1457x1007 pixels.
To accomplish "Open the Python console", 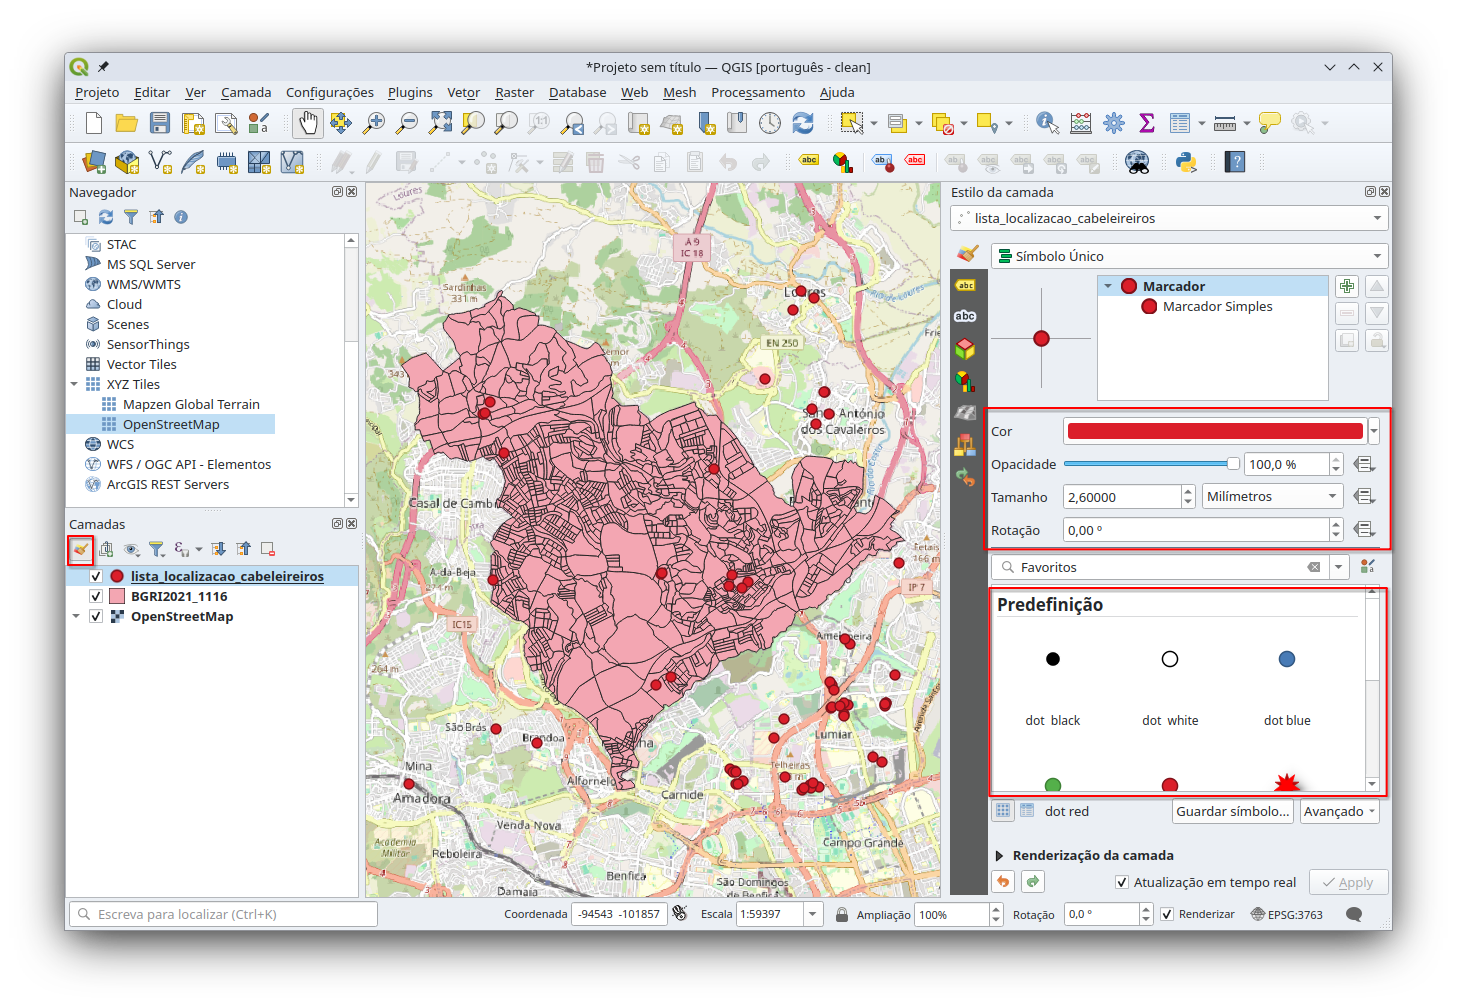I will 1186,162.
